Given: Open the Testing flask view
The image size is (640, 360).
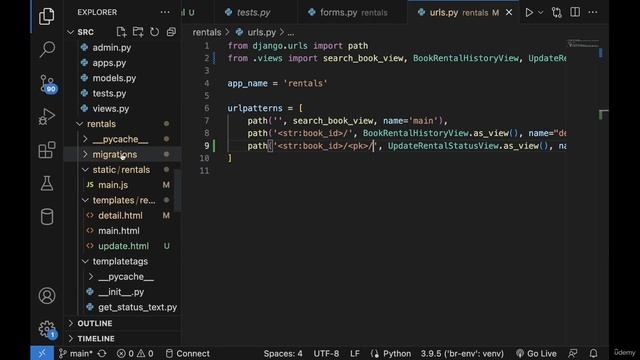Looking at the screenshot, I should coord(47,184).
